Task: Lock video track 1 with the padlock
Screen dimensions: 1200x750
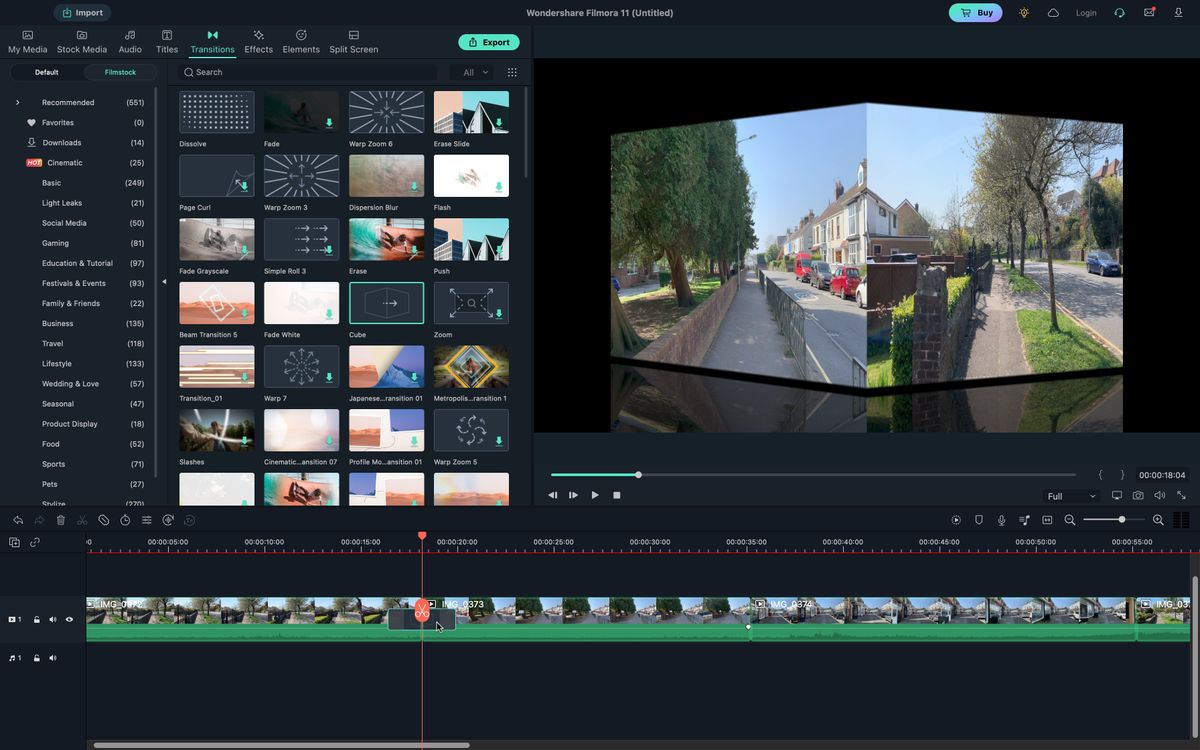Action: click(x=36, y=619)
